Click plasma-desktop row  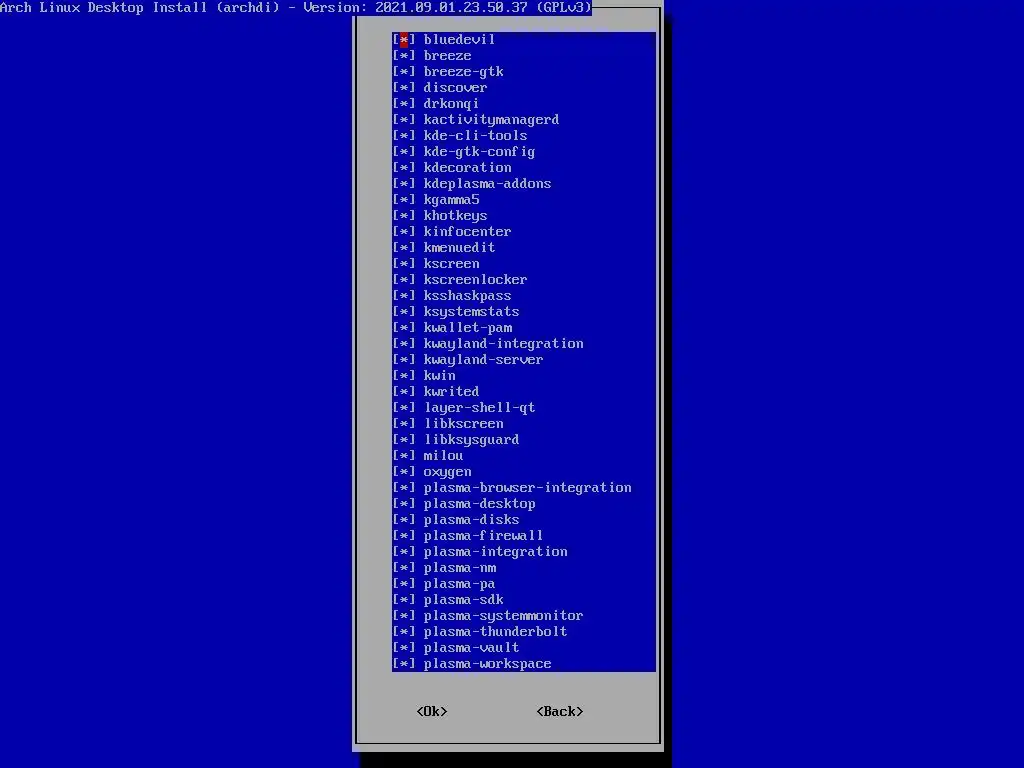(524, 504)
